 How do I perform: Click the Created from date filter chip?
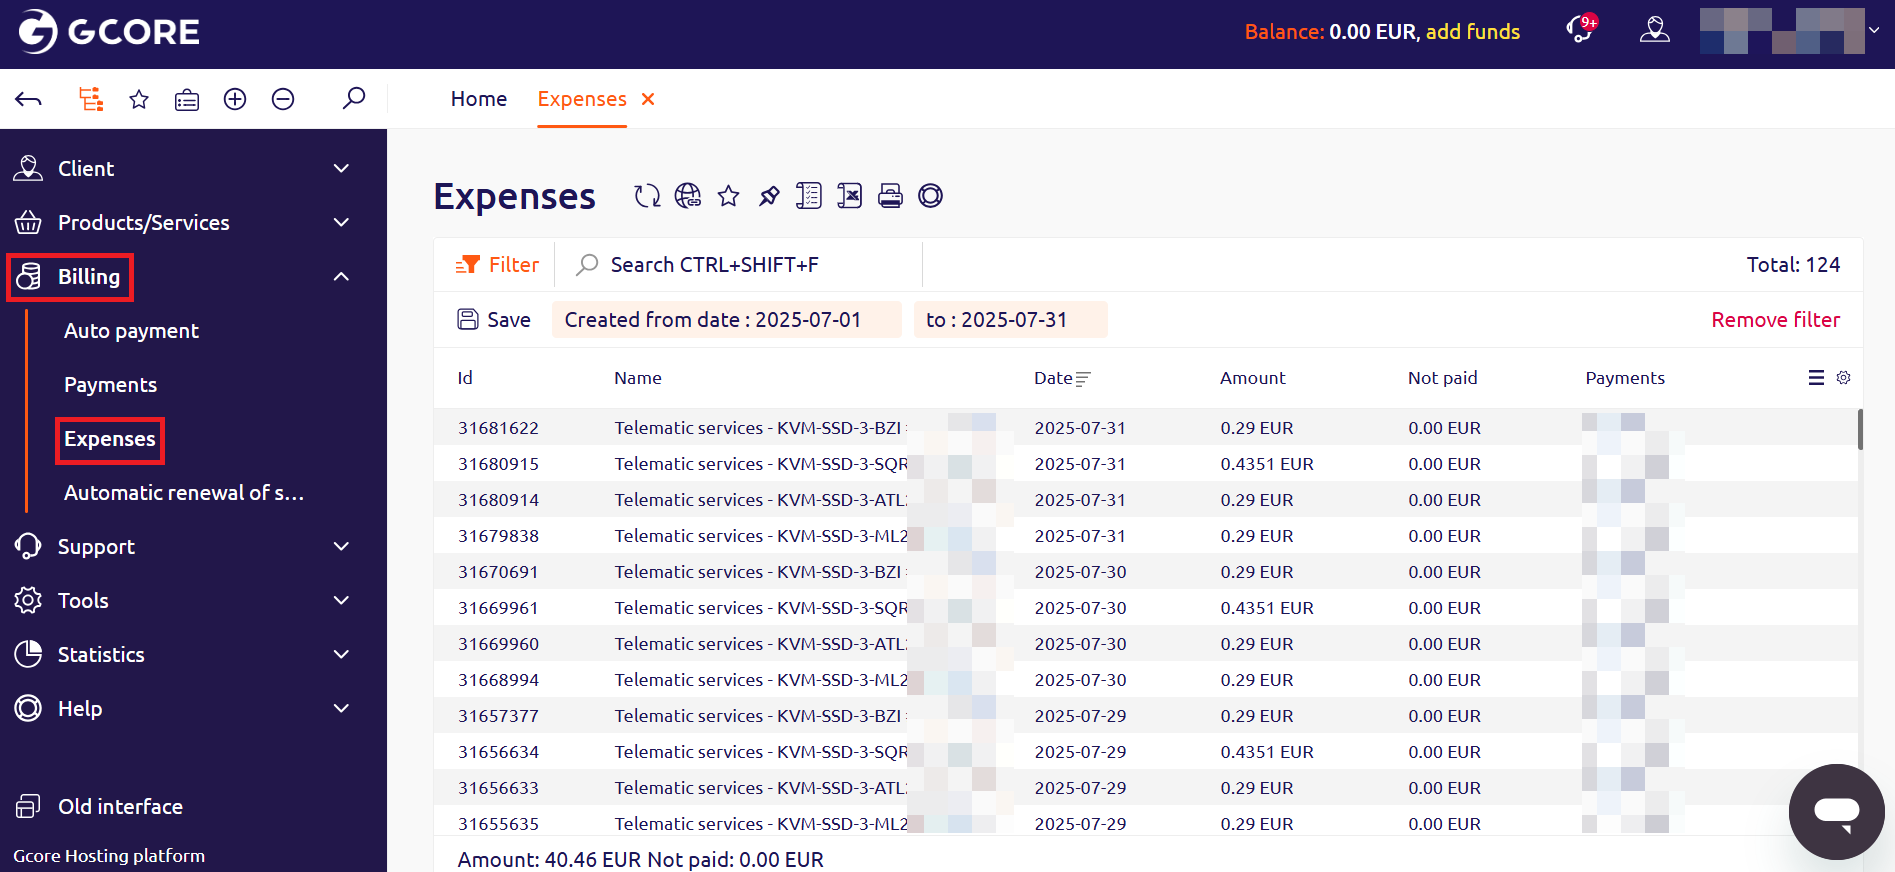click(726, 320)
